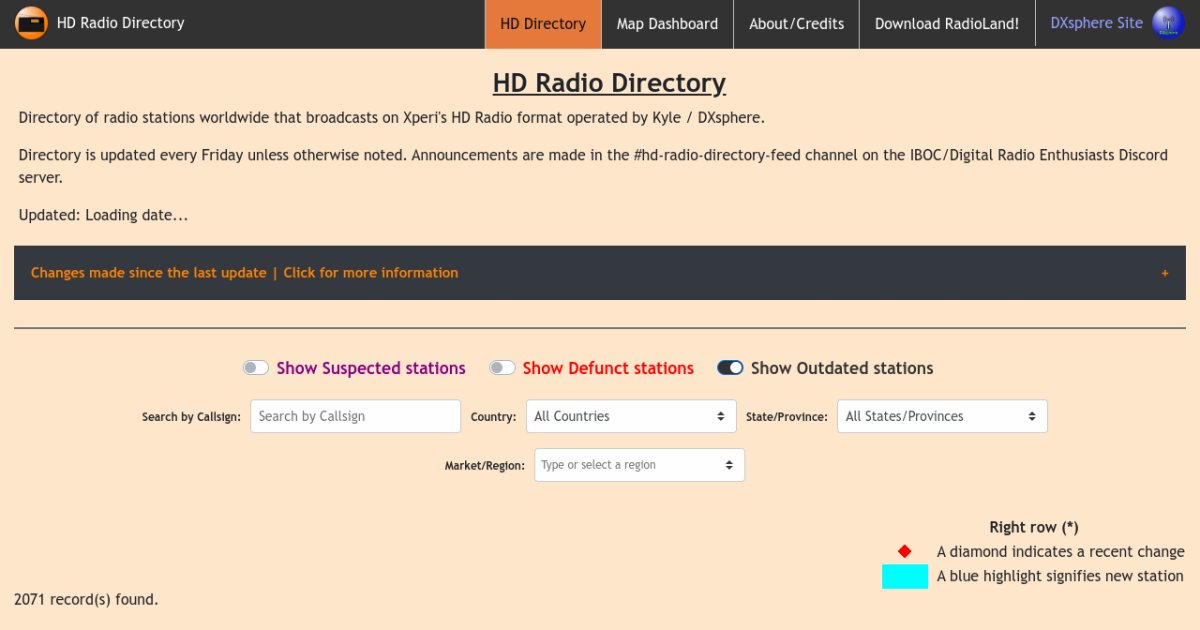This screenshot has width=1200, height=630.
Task: Open the About/Credits page
Action: [x=796, y=24]
